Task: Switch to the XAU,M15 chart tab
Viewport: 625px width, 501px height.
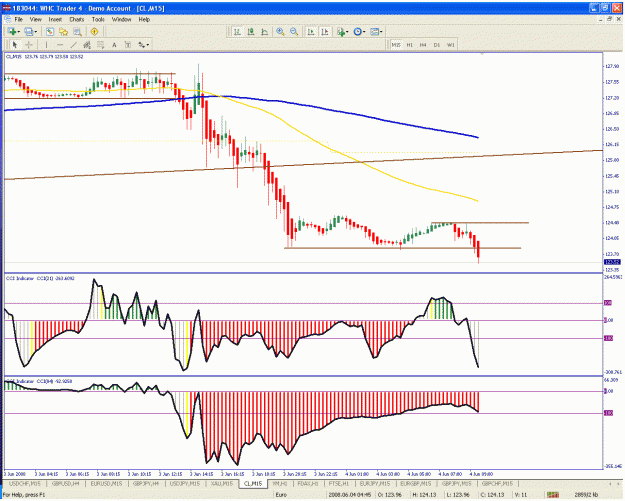Action: pos(222,484)
